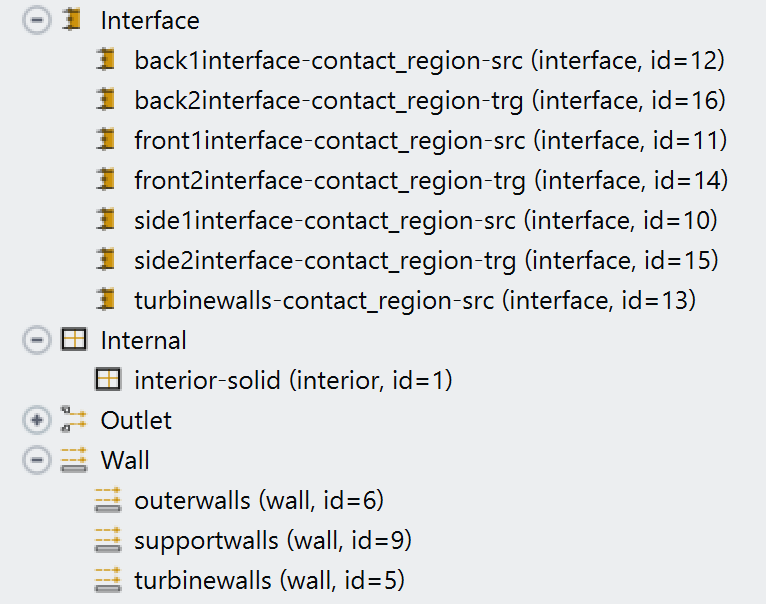Click icon beside supportwalls wall
Screen dimensions: 766x604
[x=106, y=540]
